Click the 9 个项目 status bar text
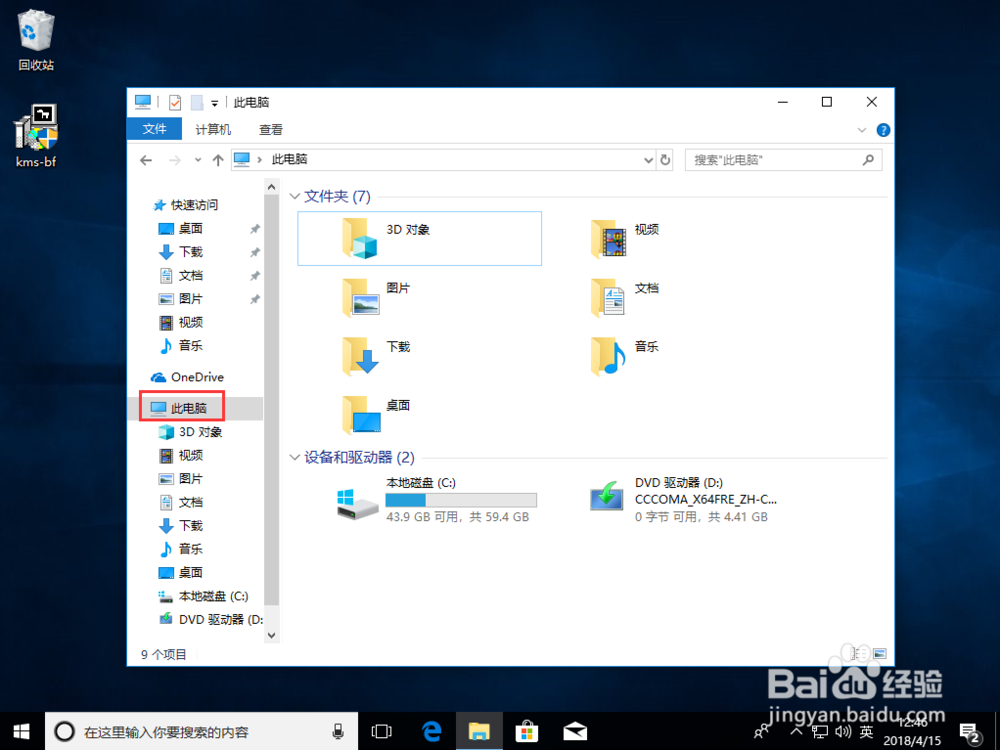Screen dimensions: 1000x750 click(x=164, y=654)
